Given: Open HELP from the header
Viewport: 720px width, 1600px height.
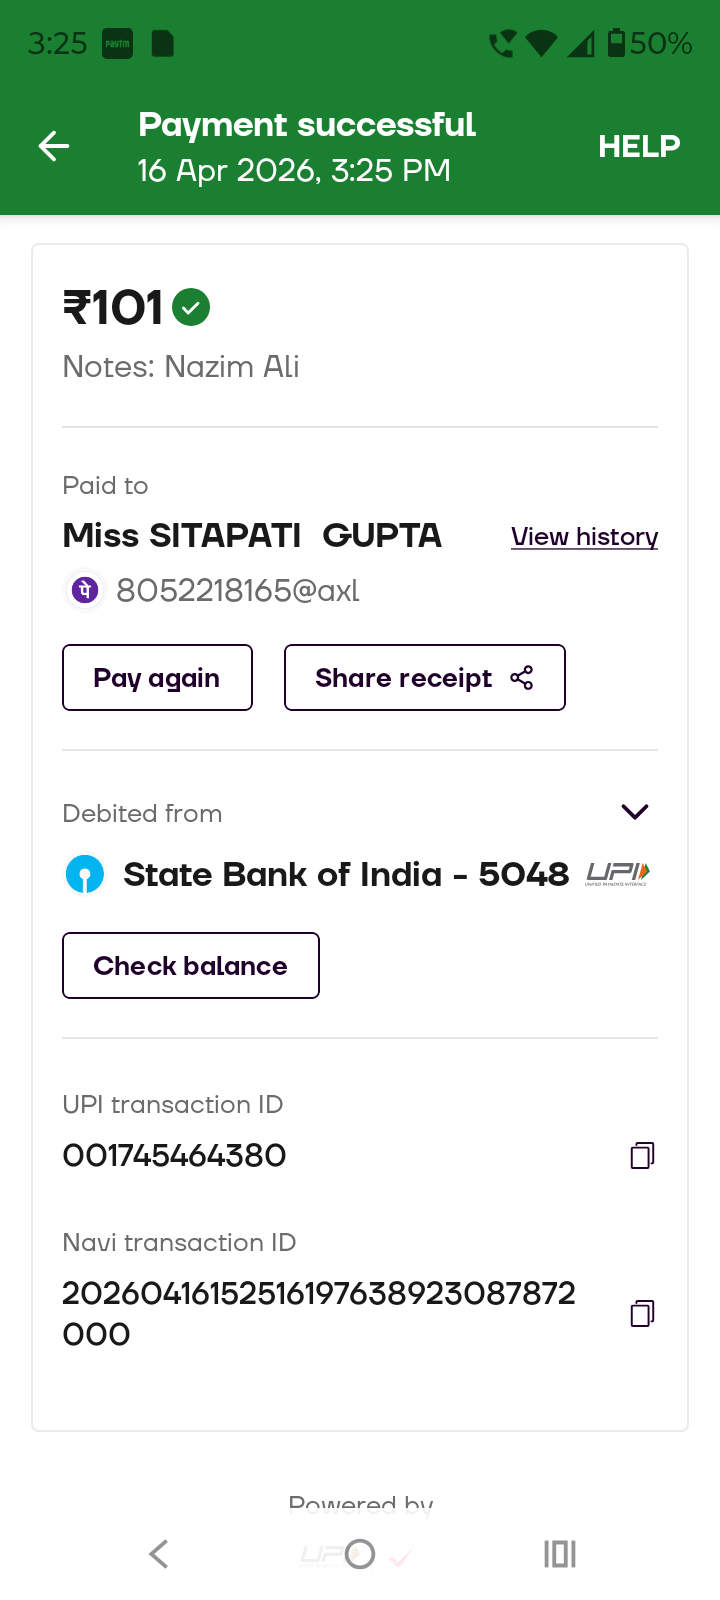Looking at the screenshot, I should [639, 147].
